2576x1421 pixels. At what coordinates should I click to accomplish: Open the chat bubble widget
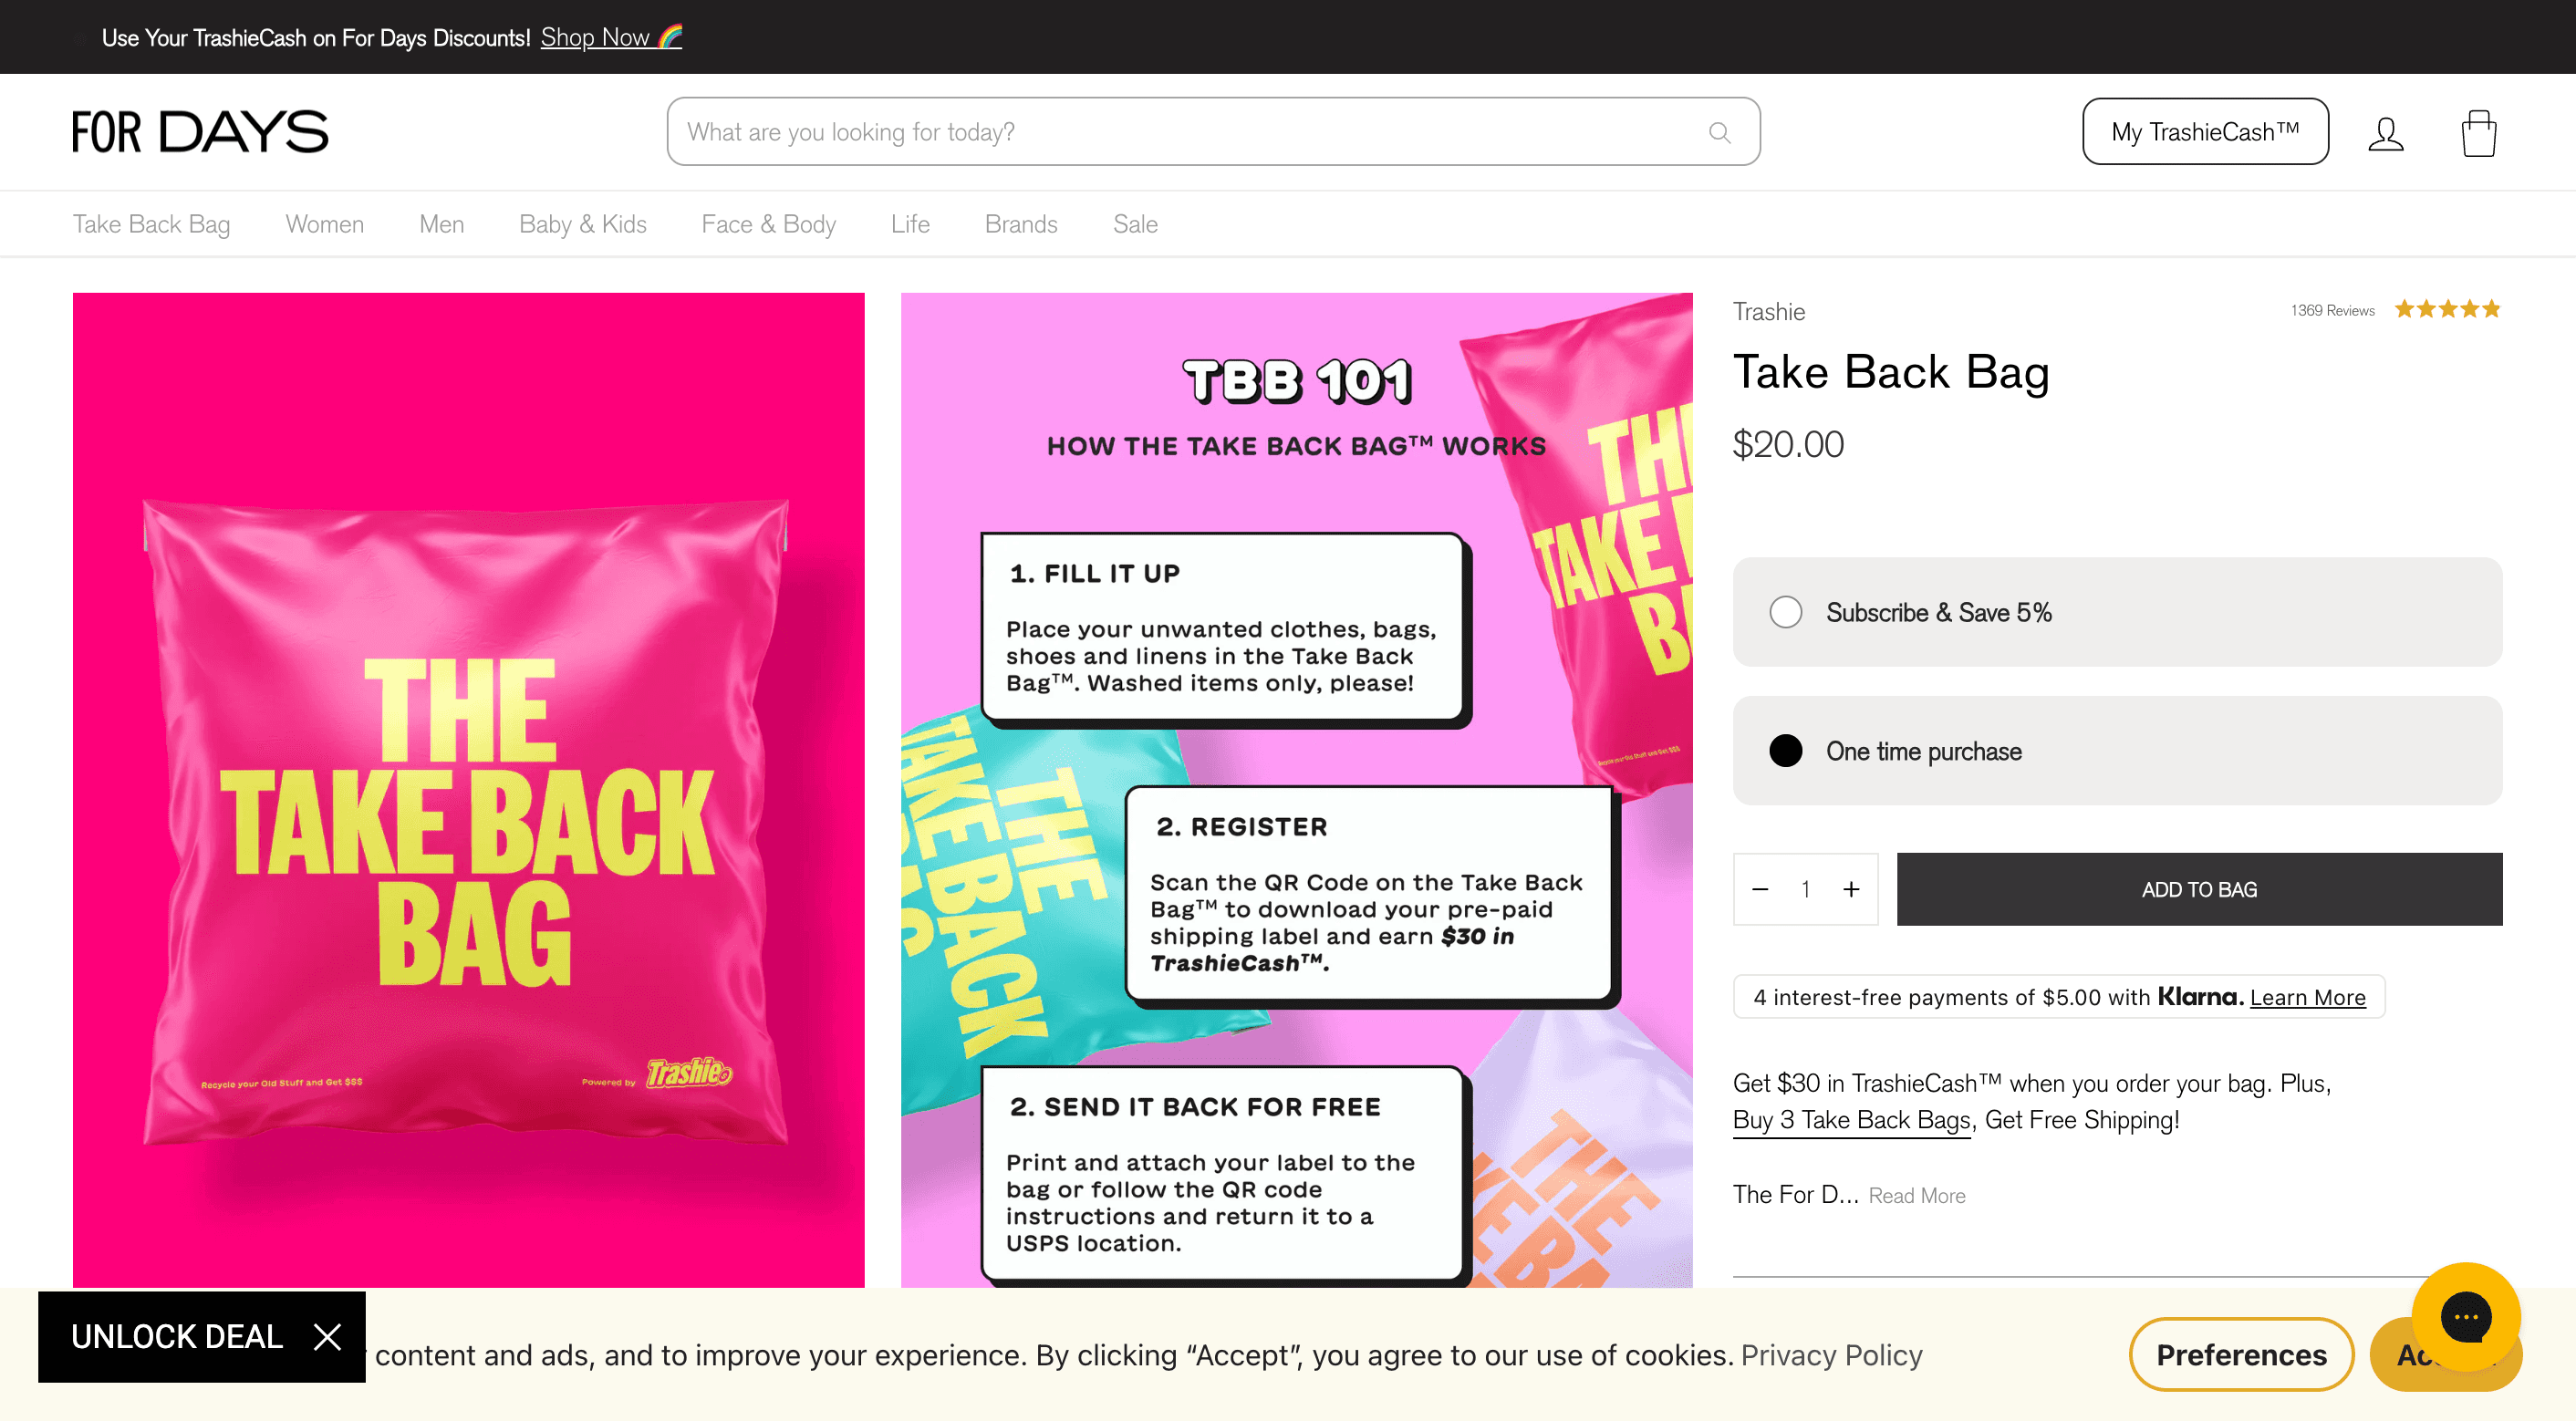(2465, 1316)
